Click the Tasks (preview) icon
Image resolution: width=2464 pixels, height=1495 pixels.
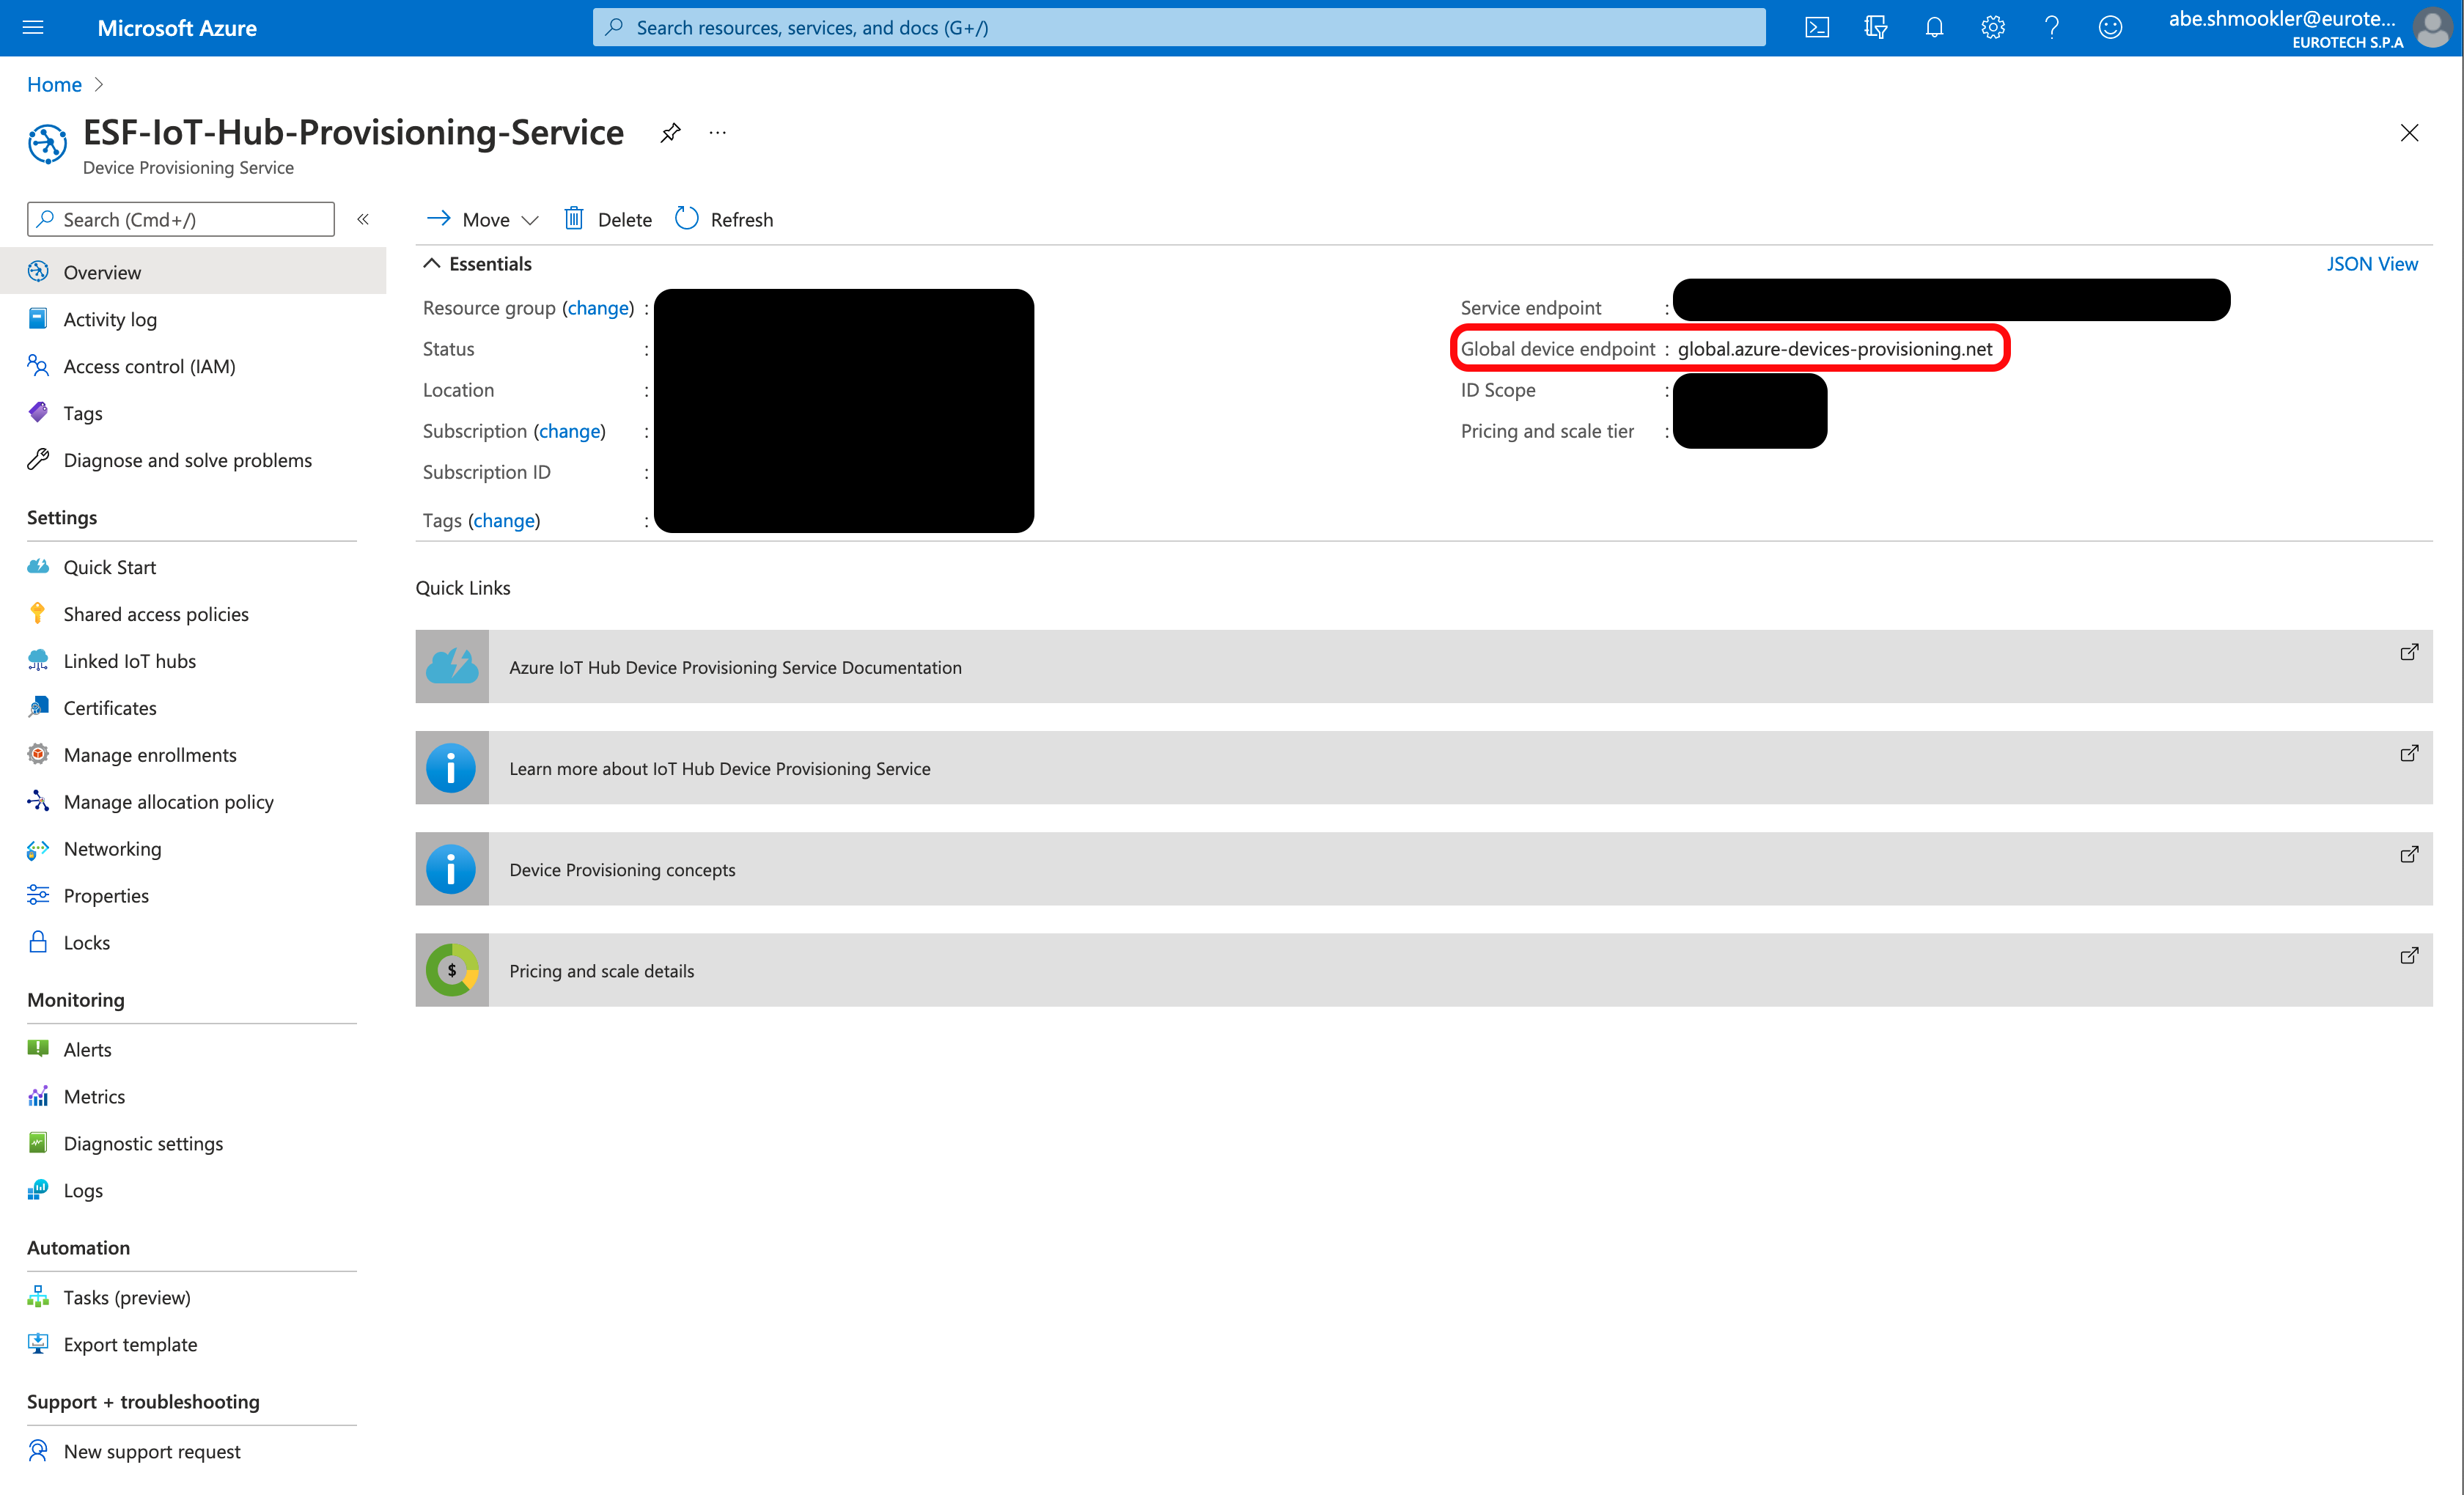(38, 1297)
